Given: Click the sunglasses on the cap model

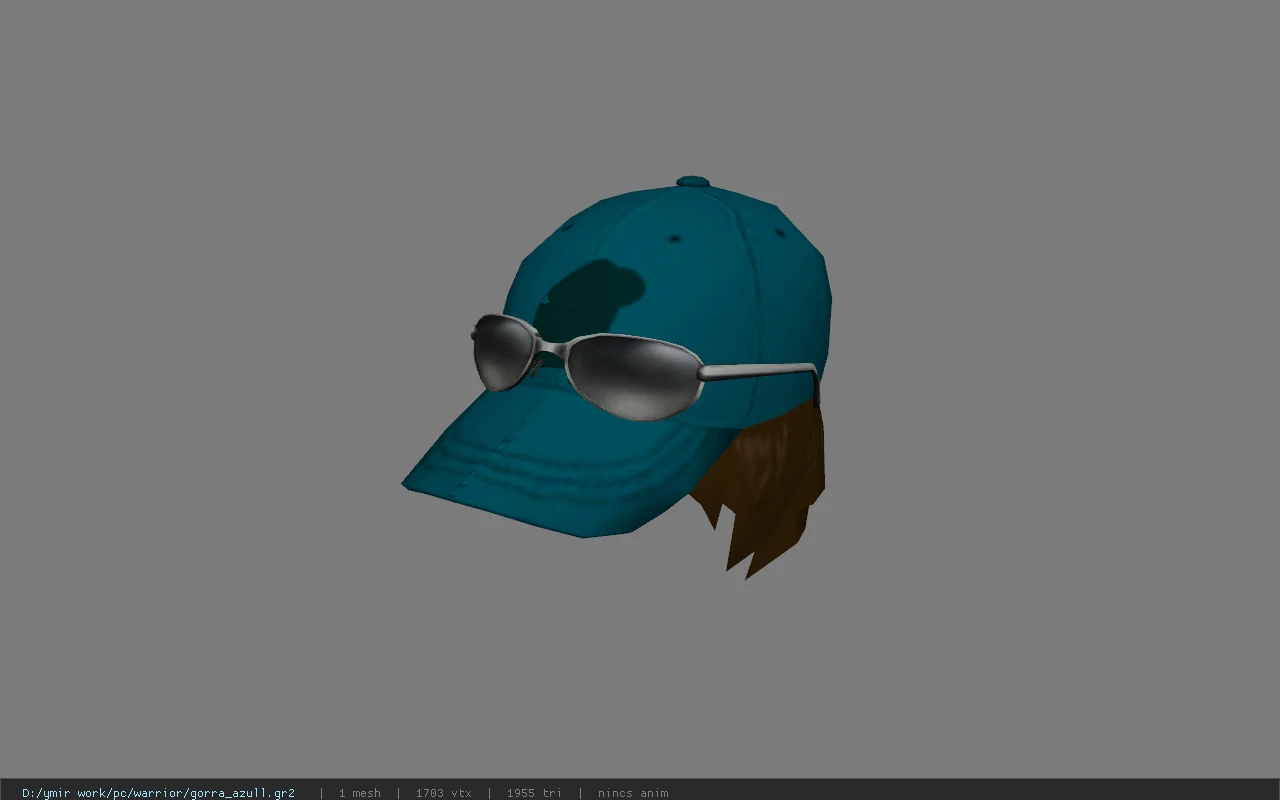Looking at the screenshot, I should (x=644, y=368).
